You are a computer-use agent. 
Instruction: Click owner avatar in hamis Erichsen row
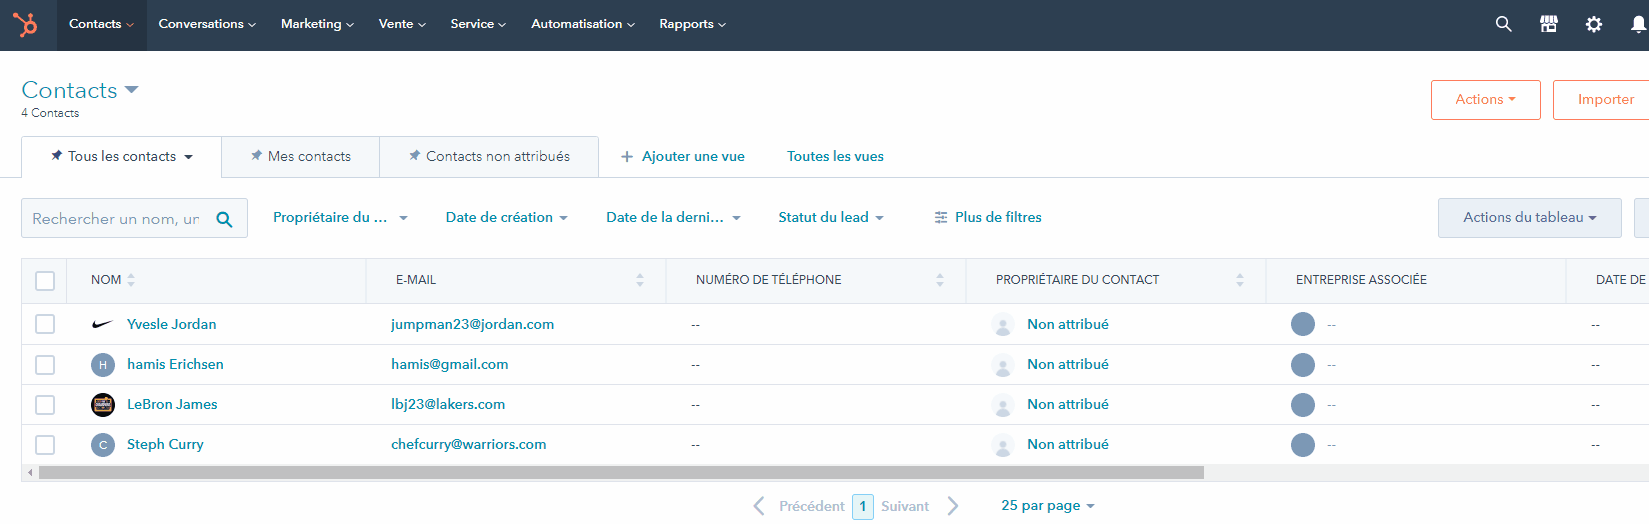point(1002,365)
